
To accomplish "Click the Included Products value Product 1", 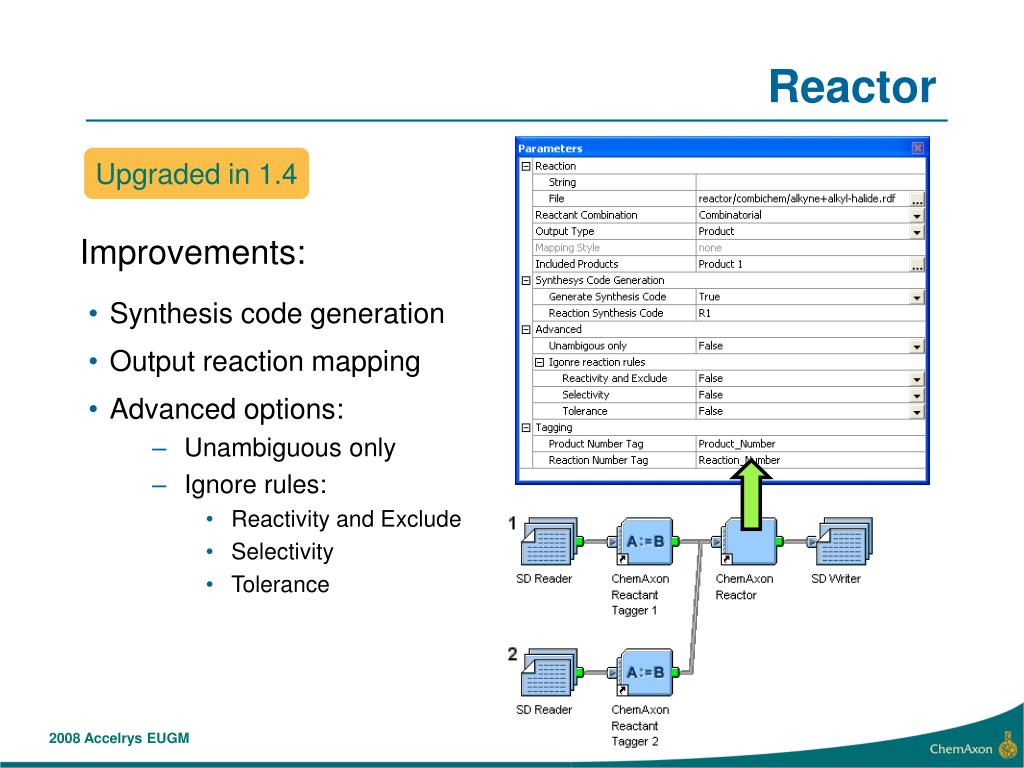I will click(803, 264).
